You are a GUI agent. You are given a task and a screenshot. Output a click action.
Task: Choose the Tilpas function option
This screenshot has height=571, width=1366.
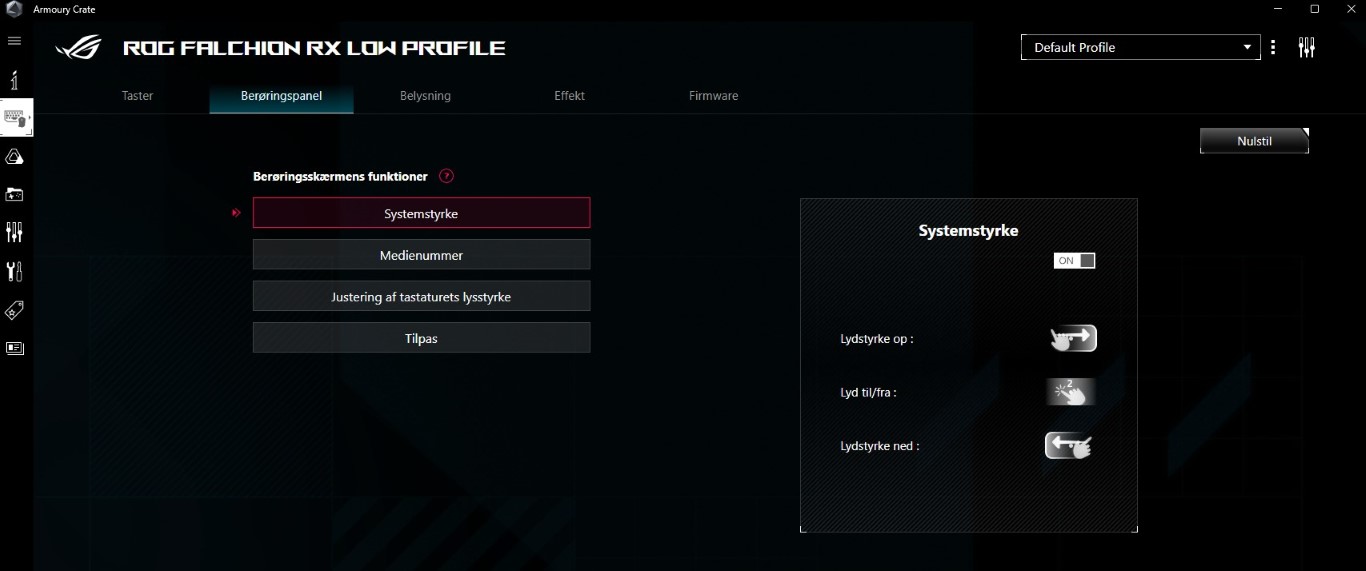click(421, 338)
